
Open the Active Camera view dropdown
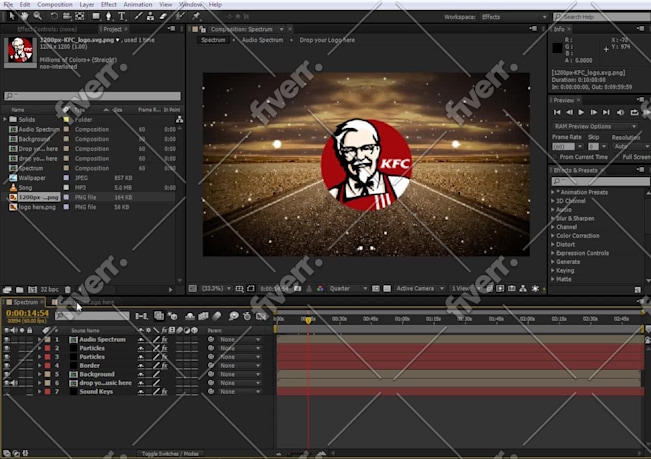(x=419, y=288)
